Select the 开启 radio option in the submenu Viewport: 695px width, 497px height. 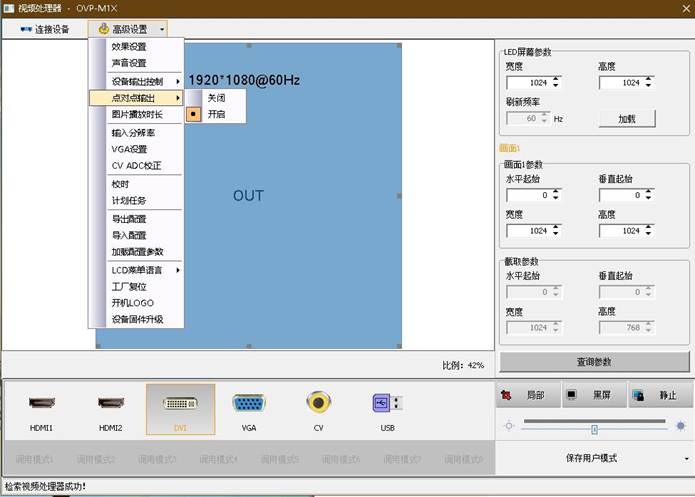pyautogui.click(x=217, y=115)
